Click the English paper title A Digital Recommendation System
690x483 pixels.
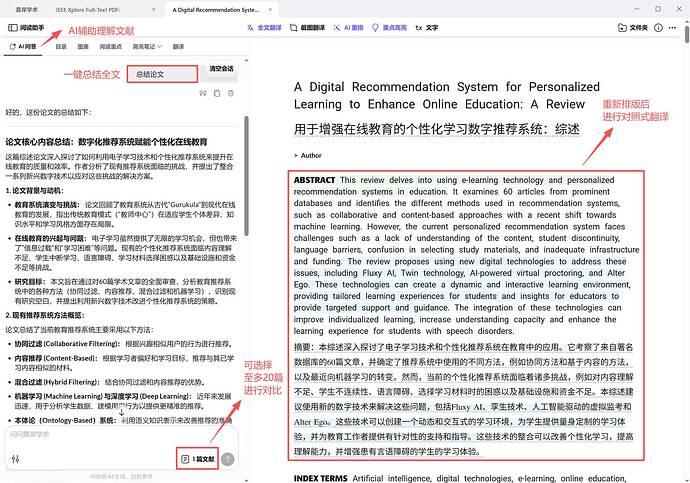pos(447,95)
